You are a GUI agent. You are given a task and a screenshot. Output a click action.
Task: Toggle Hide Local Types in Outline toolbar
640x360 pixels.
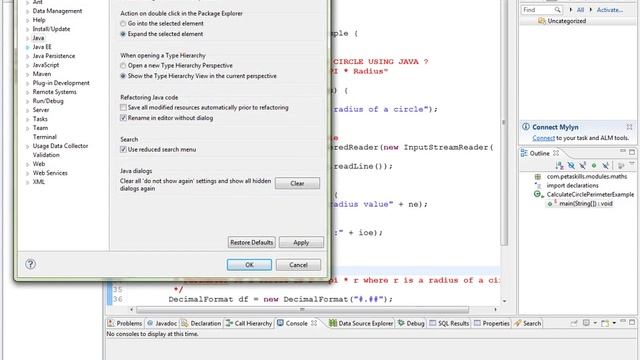click(x=606, y=165)
